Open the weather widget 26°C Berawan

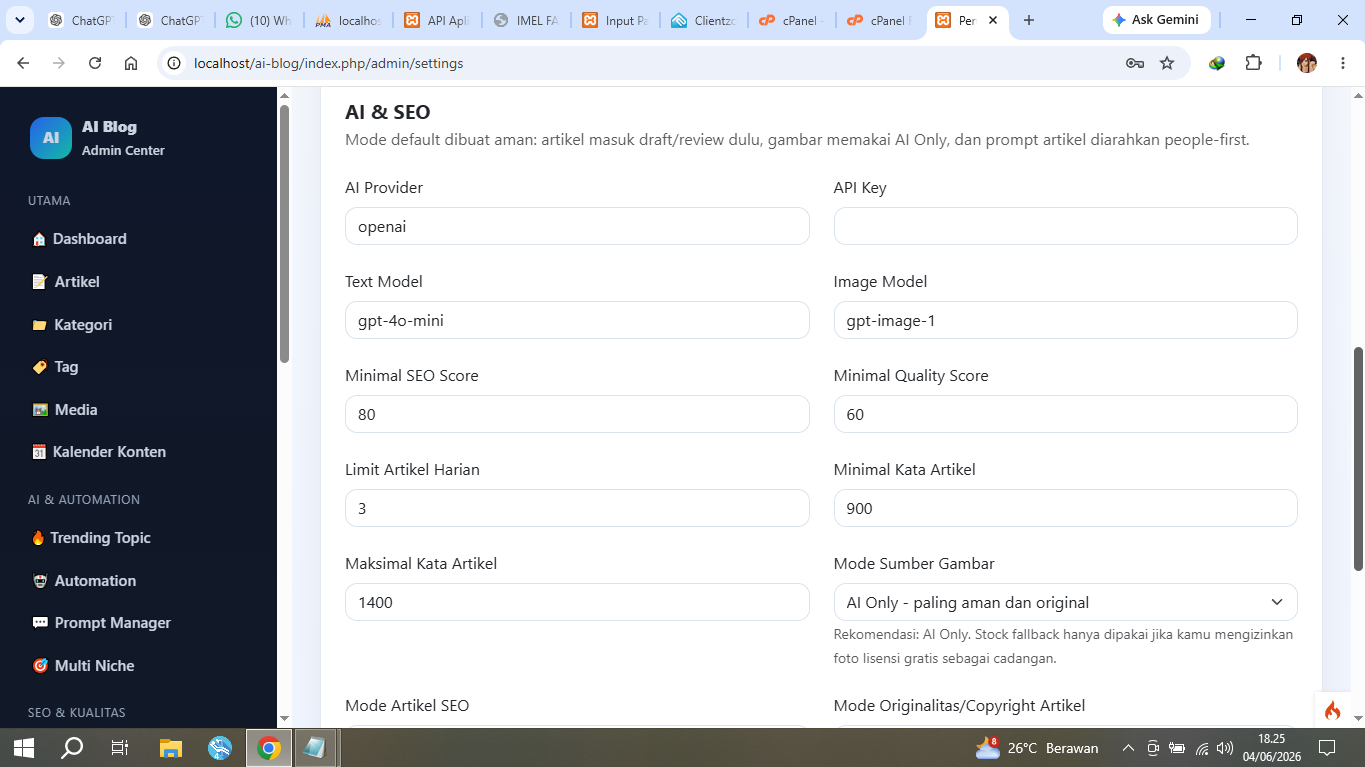tap(1037, 747)
